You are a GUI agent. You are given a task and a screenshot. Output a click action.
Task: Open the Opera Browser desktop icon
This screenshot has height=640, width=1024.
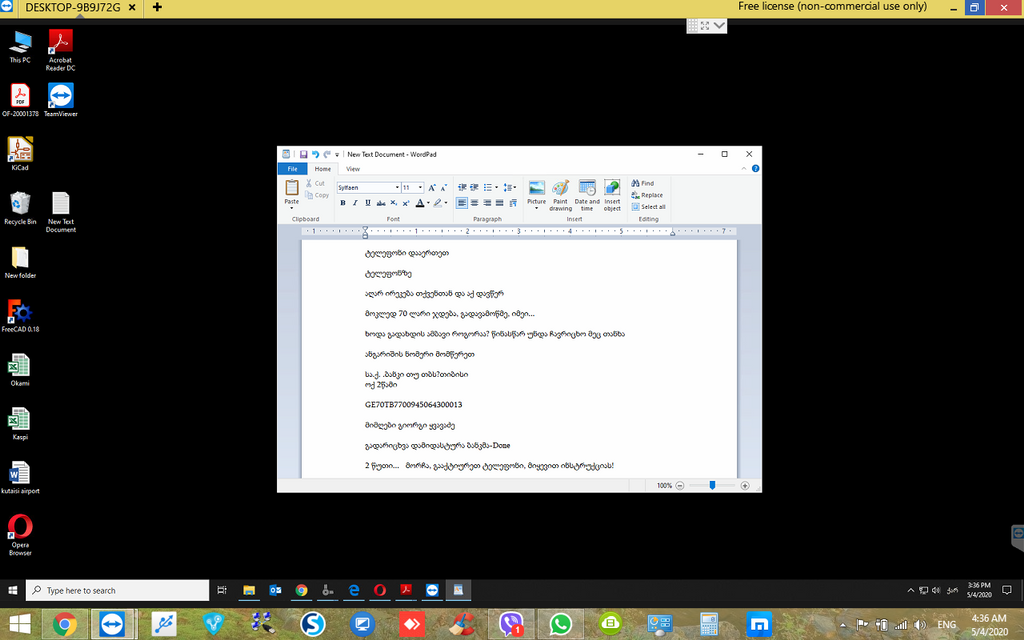20,536
